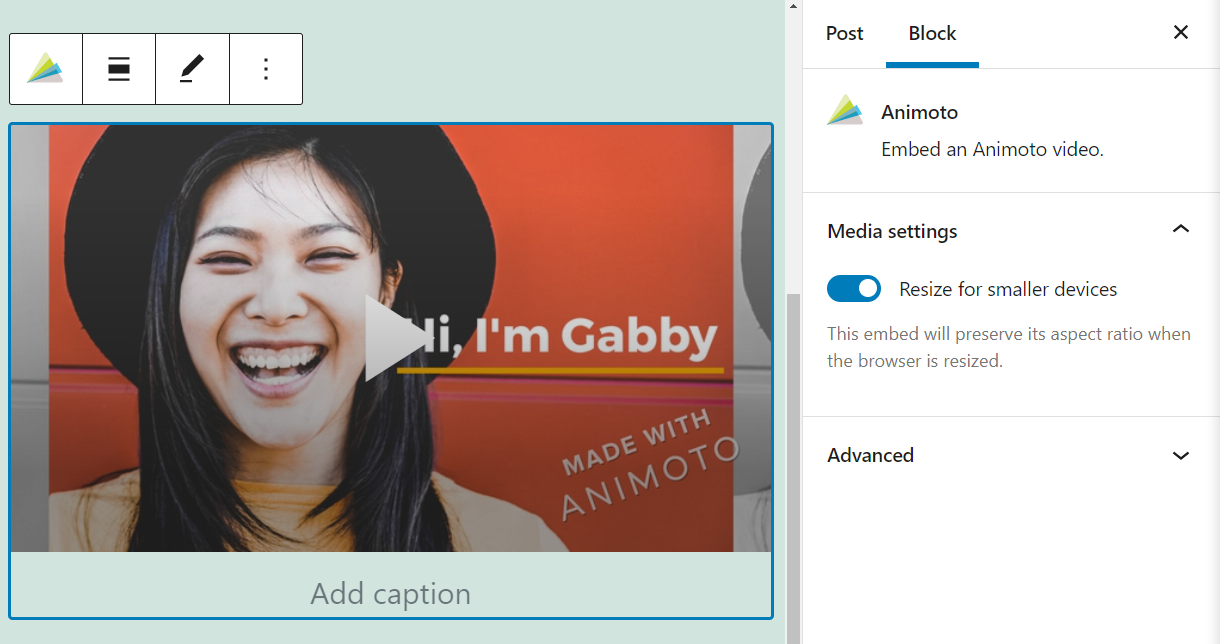Open the alignment options in block toolbar
Screen dimensions: 1220x644
pos(118,69)
